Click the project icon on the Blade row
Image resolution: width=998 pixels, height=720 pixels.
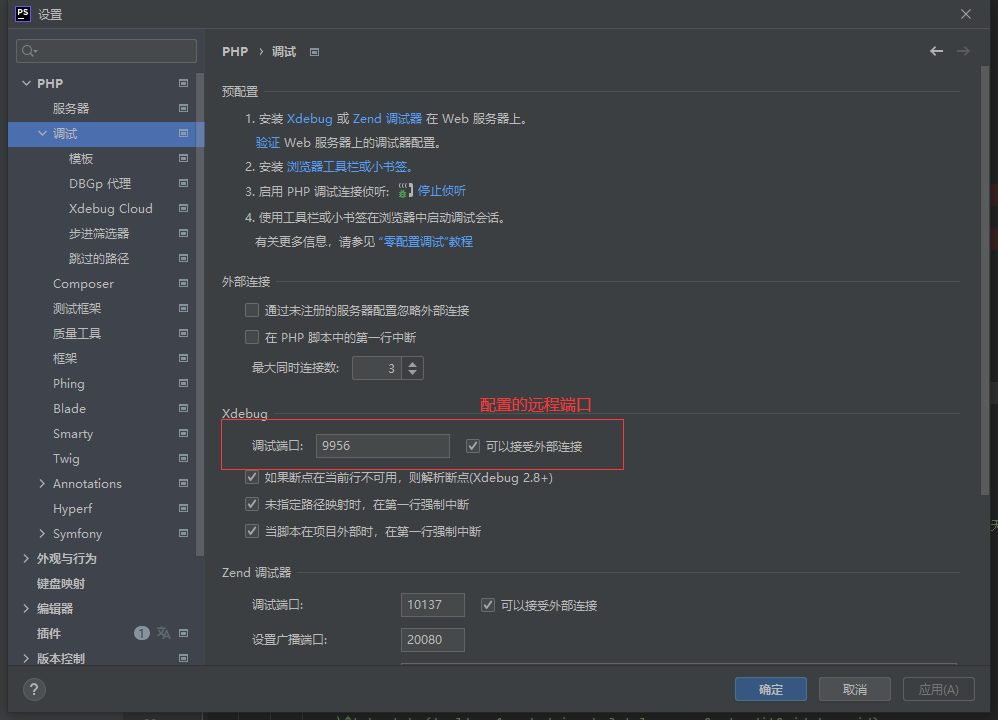tap(183, 408)
